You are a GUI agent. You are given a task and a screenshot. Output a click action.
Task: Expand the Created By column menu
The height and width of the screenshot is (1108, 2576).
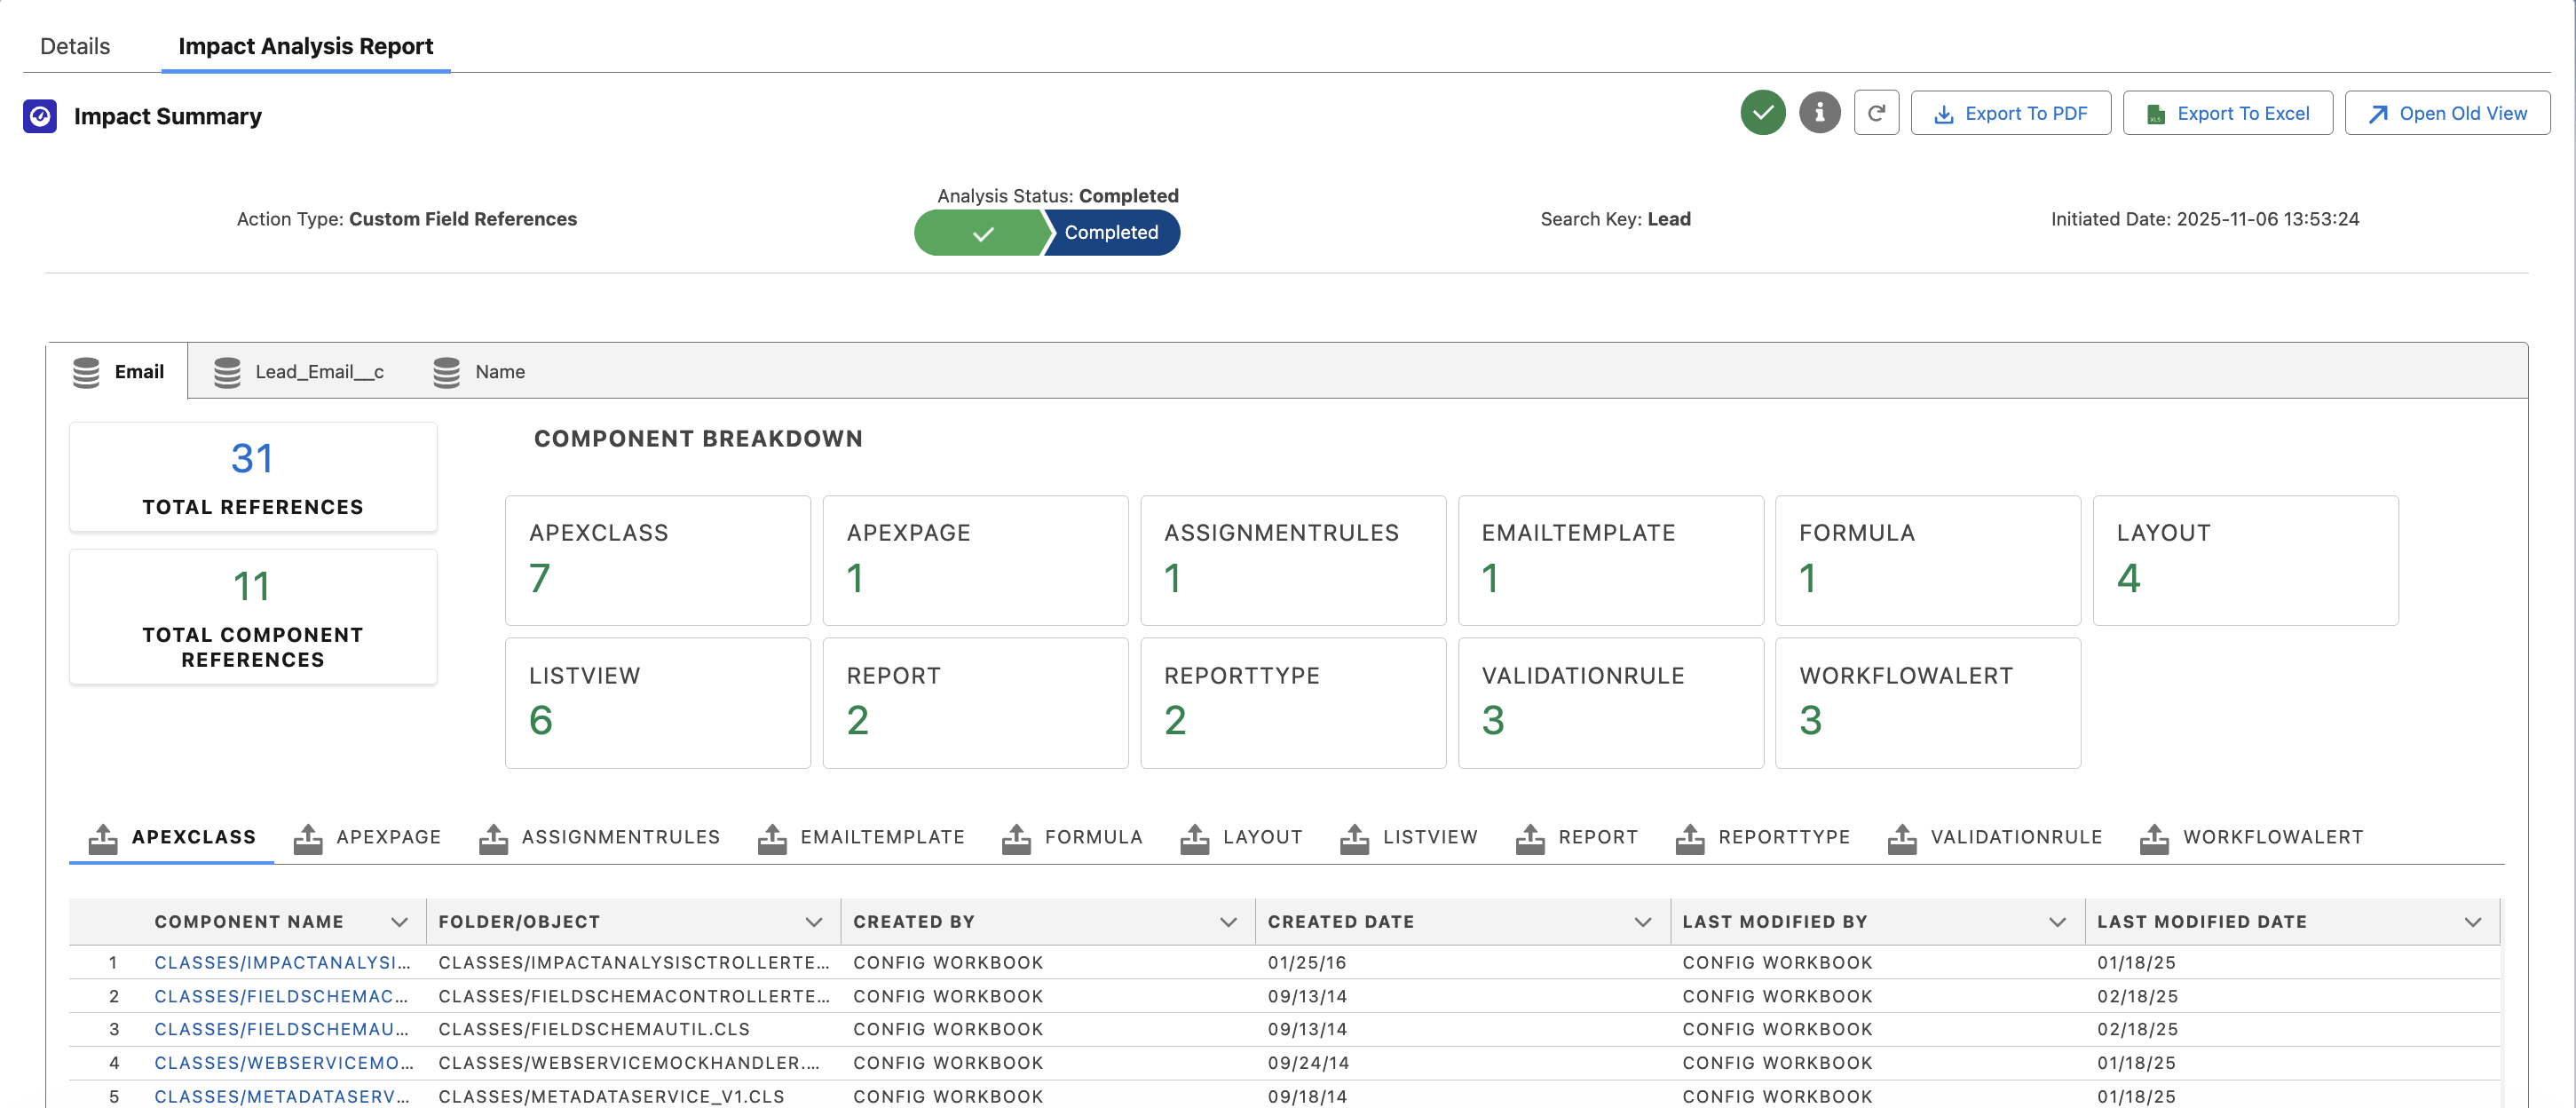click(1228, 922)
